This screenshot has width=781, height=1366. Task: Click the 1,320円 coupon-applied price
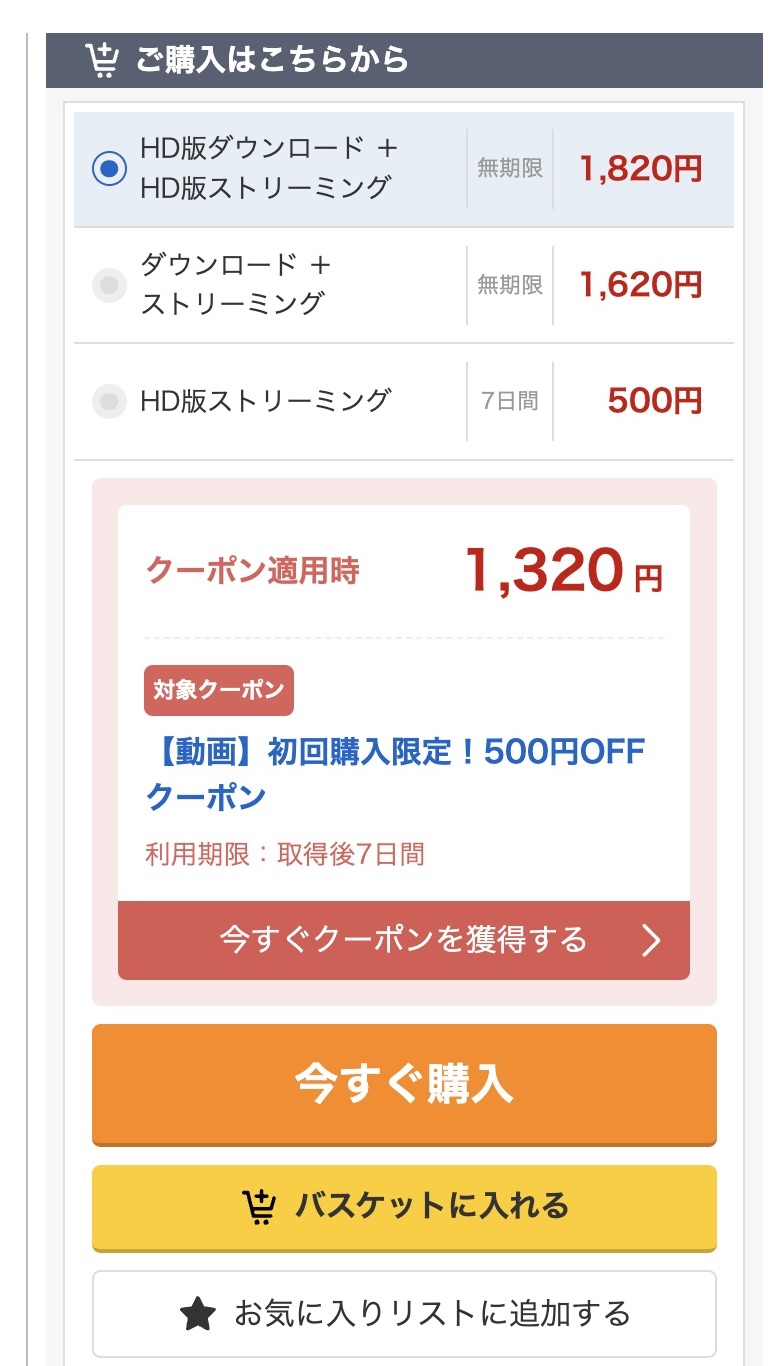coord(563,572)
